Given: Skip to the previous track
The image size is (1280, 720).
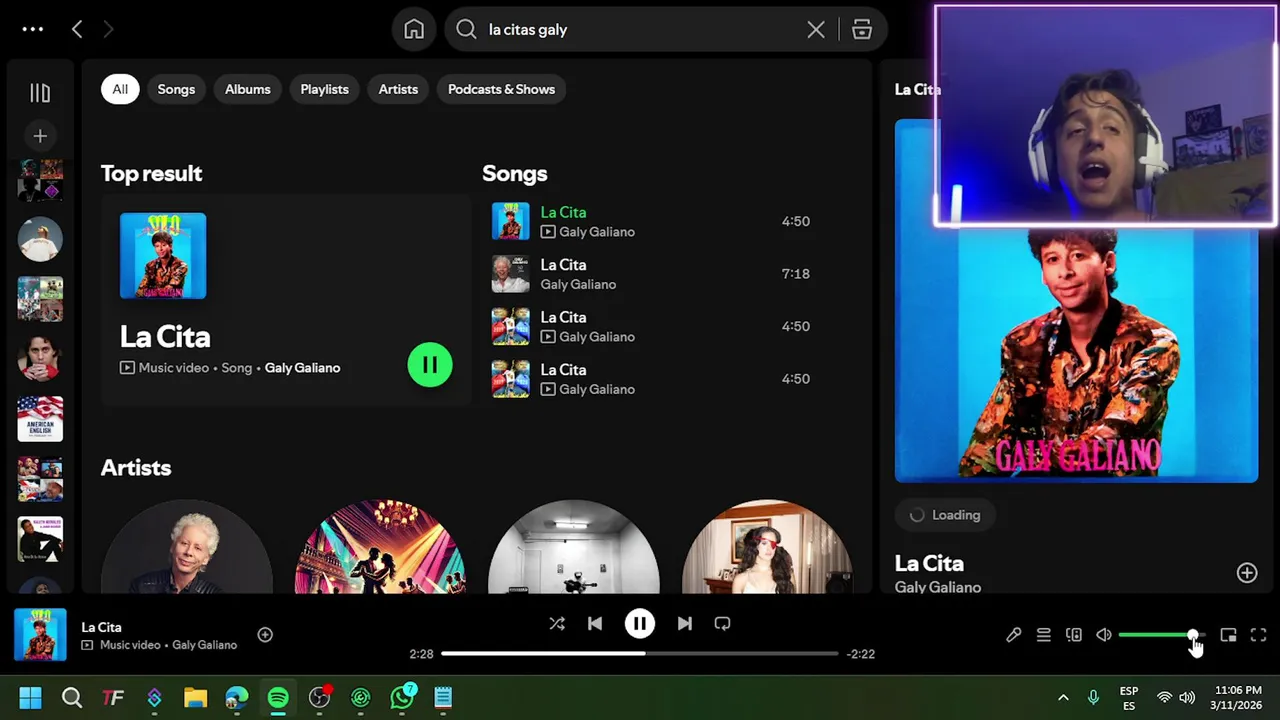Looking at the screenshot, I should tap(595, 624).
